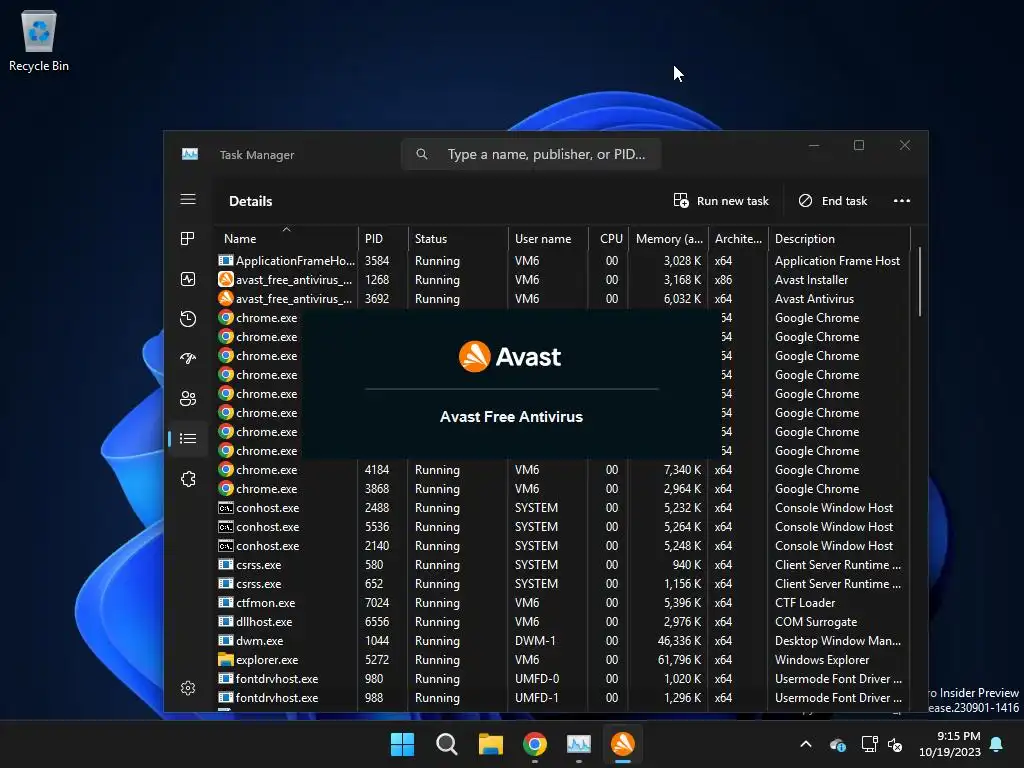Viewport: 1024px width, 768px height.
Task: Switch to Processes page in sidebar
Action: tap(188, 239)
